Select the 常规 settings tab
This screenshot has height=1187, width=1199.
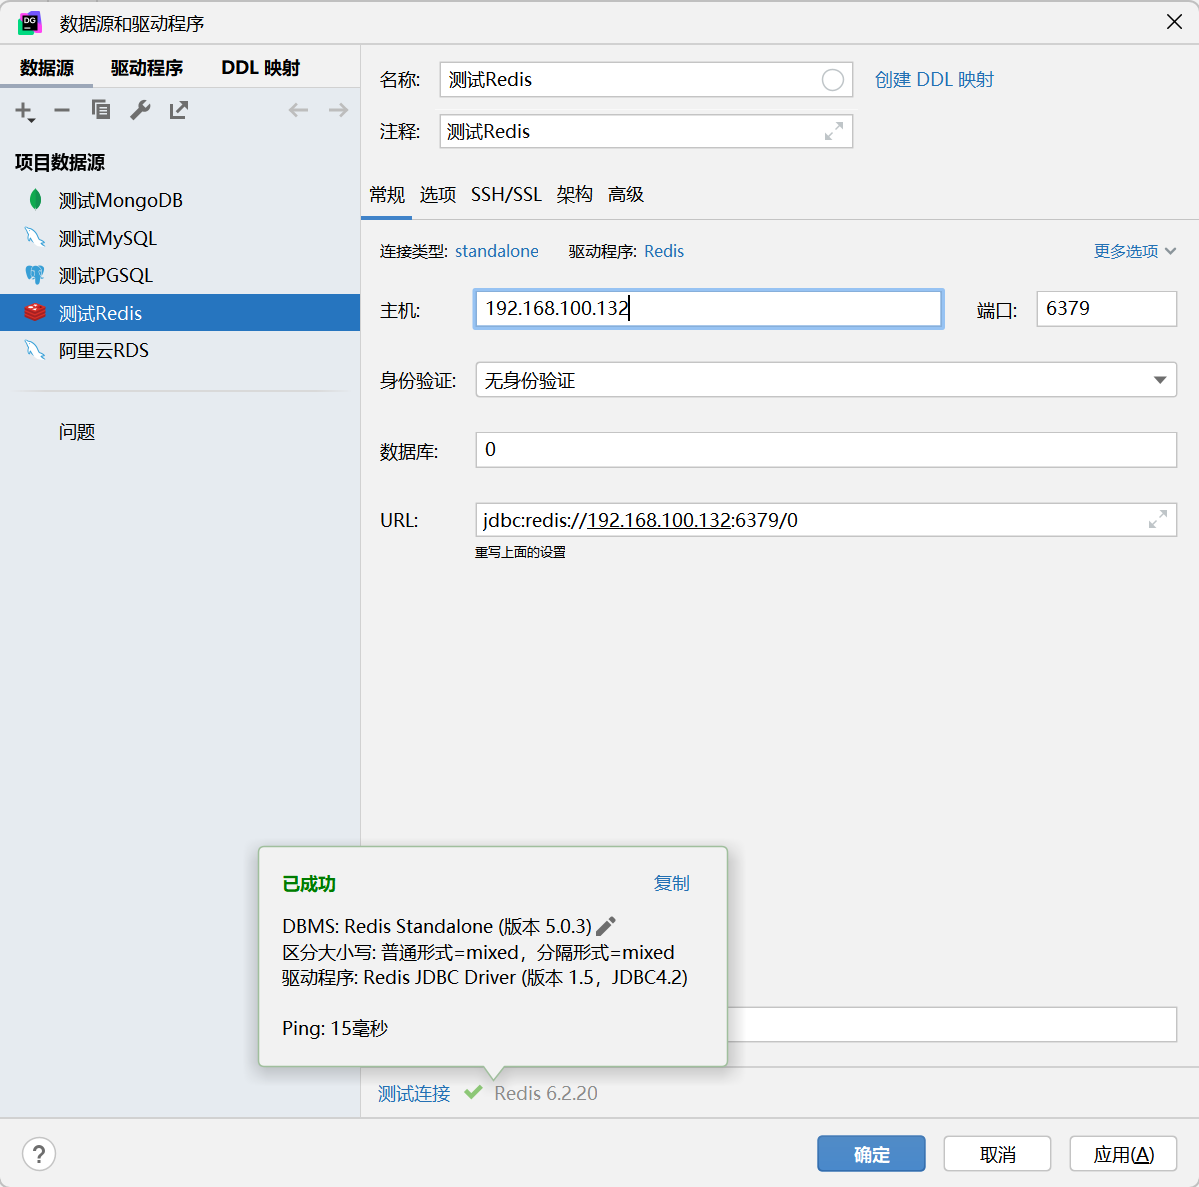(387, 194)
